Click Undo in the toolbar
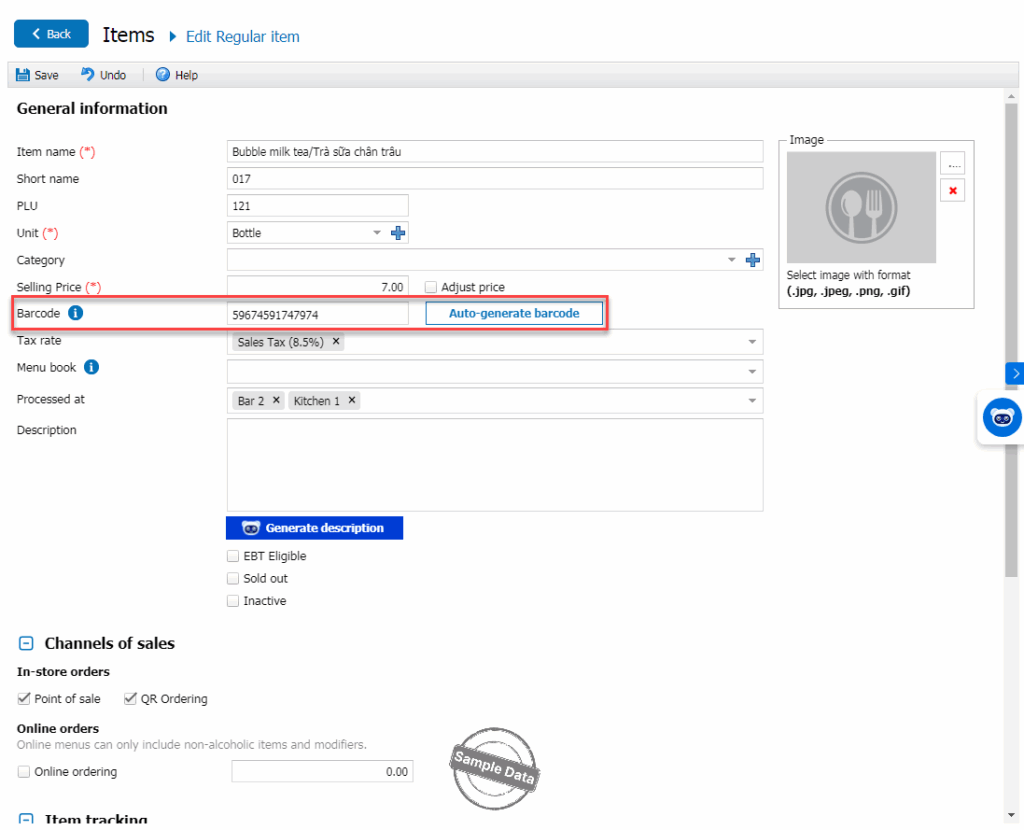Image resolution: width=1024 pixels, height=830 pixels. tap(103, 75)
